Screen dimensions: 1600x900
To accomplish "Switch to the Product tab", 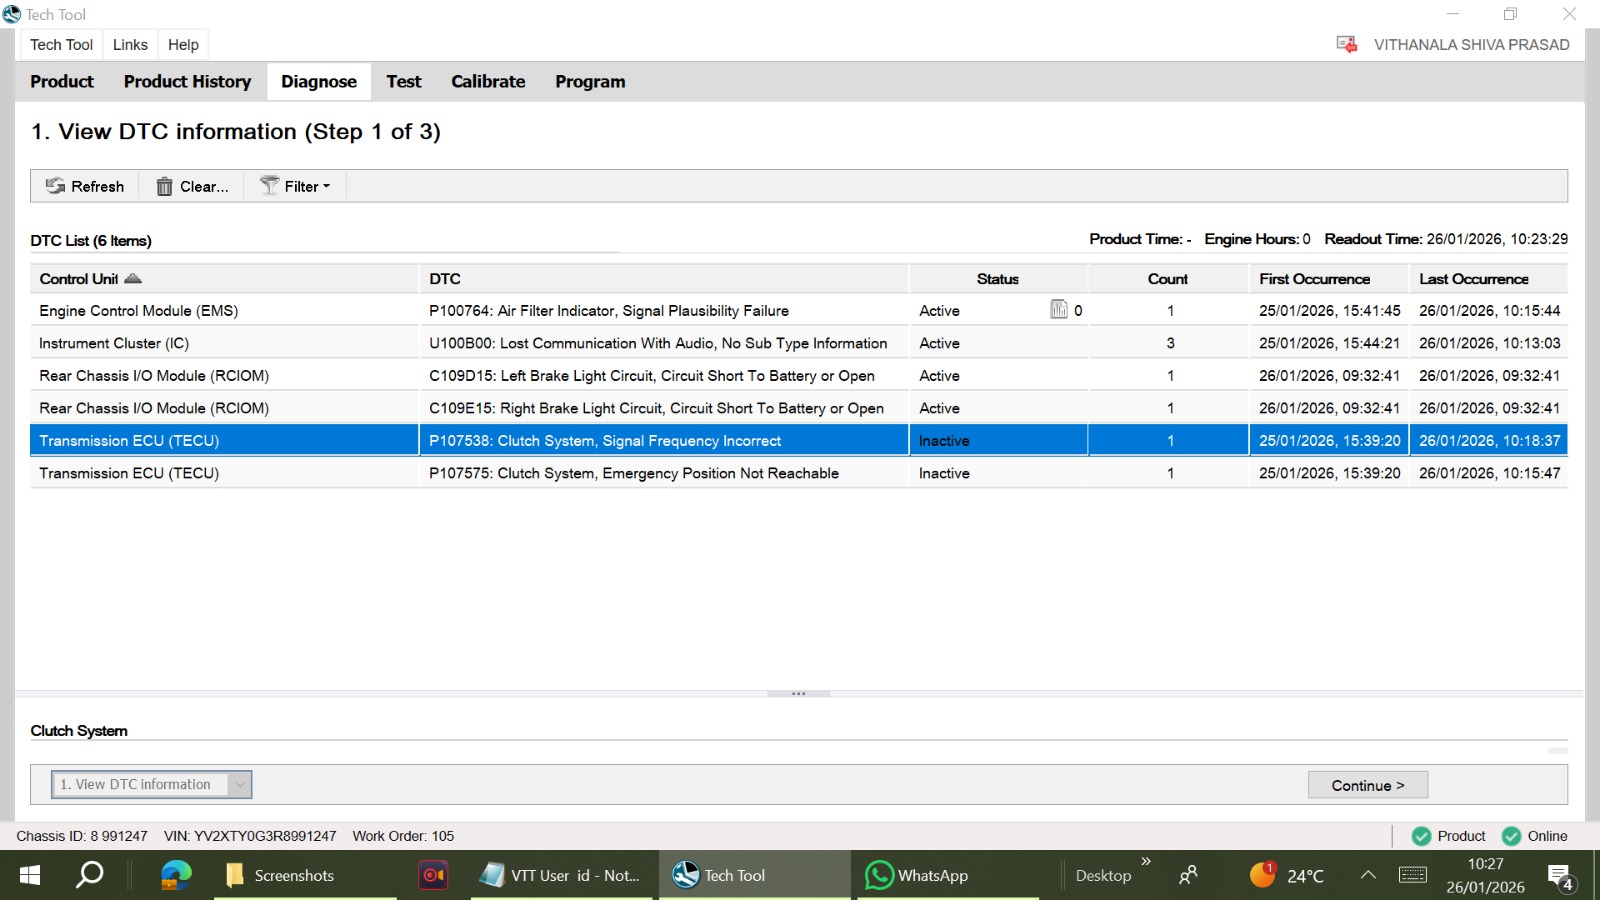I will point(62,82).
